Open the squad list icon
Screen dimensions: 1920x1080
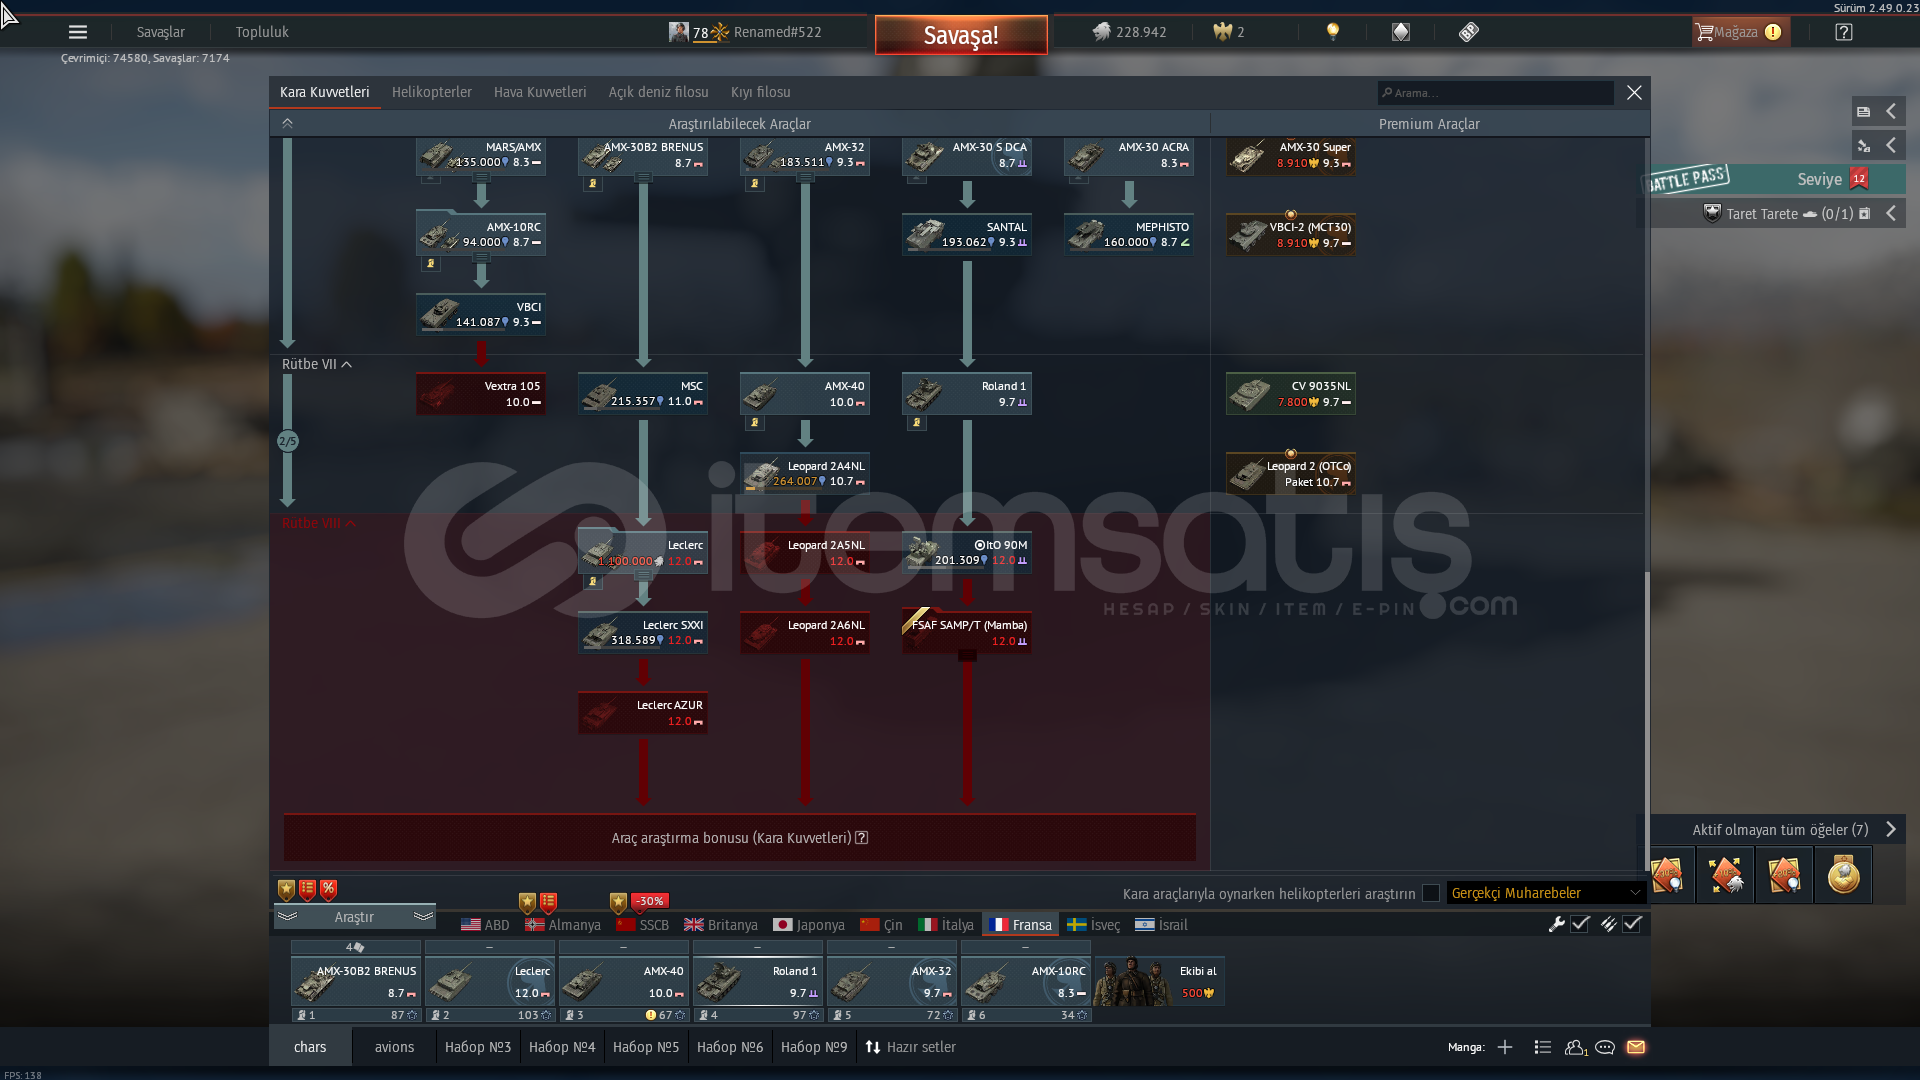(x=1543, y=1047)
